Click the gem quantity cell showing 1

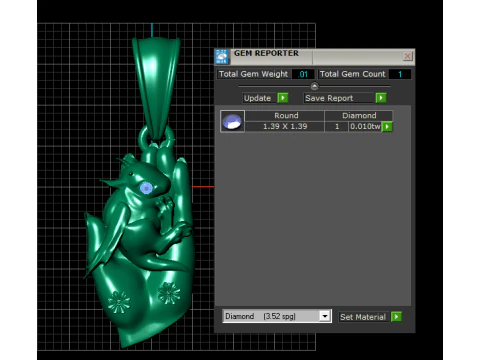click(x=337, y=126)
